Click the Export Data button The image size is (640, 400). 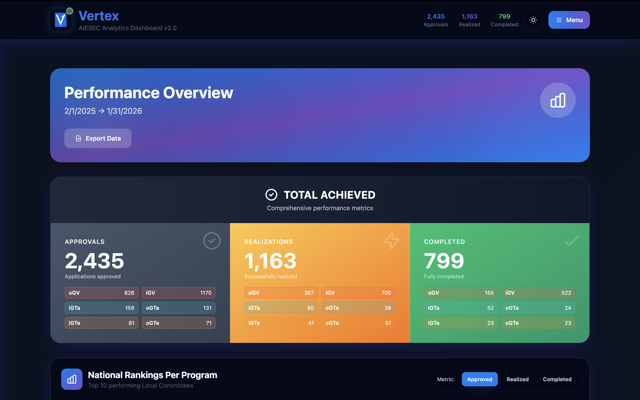point(98,138)
